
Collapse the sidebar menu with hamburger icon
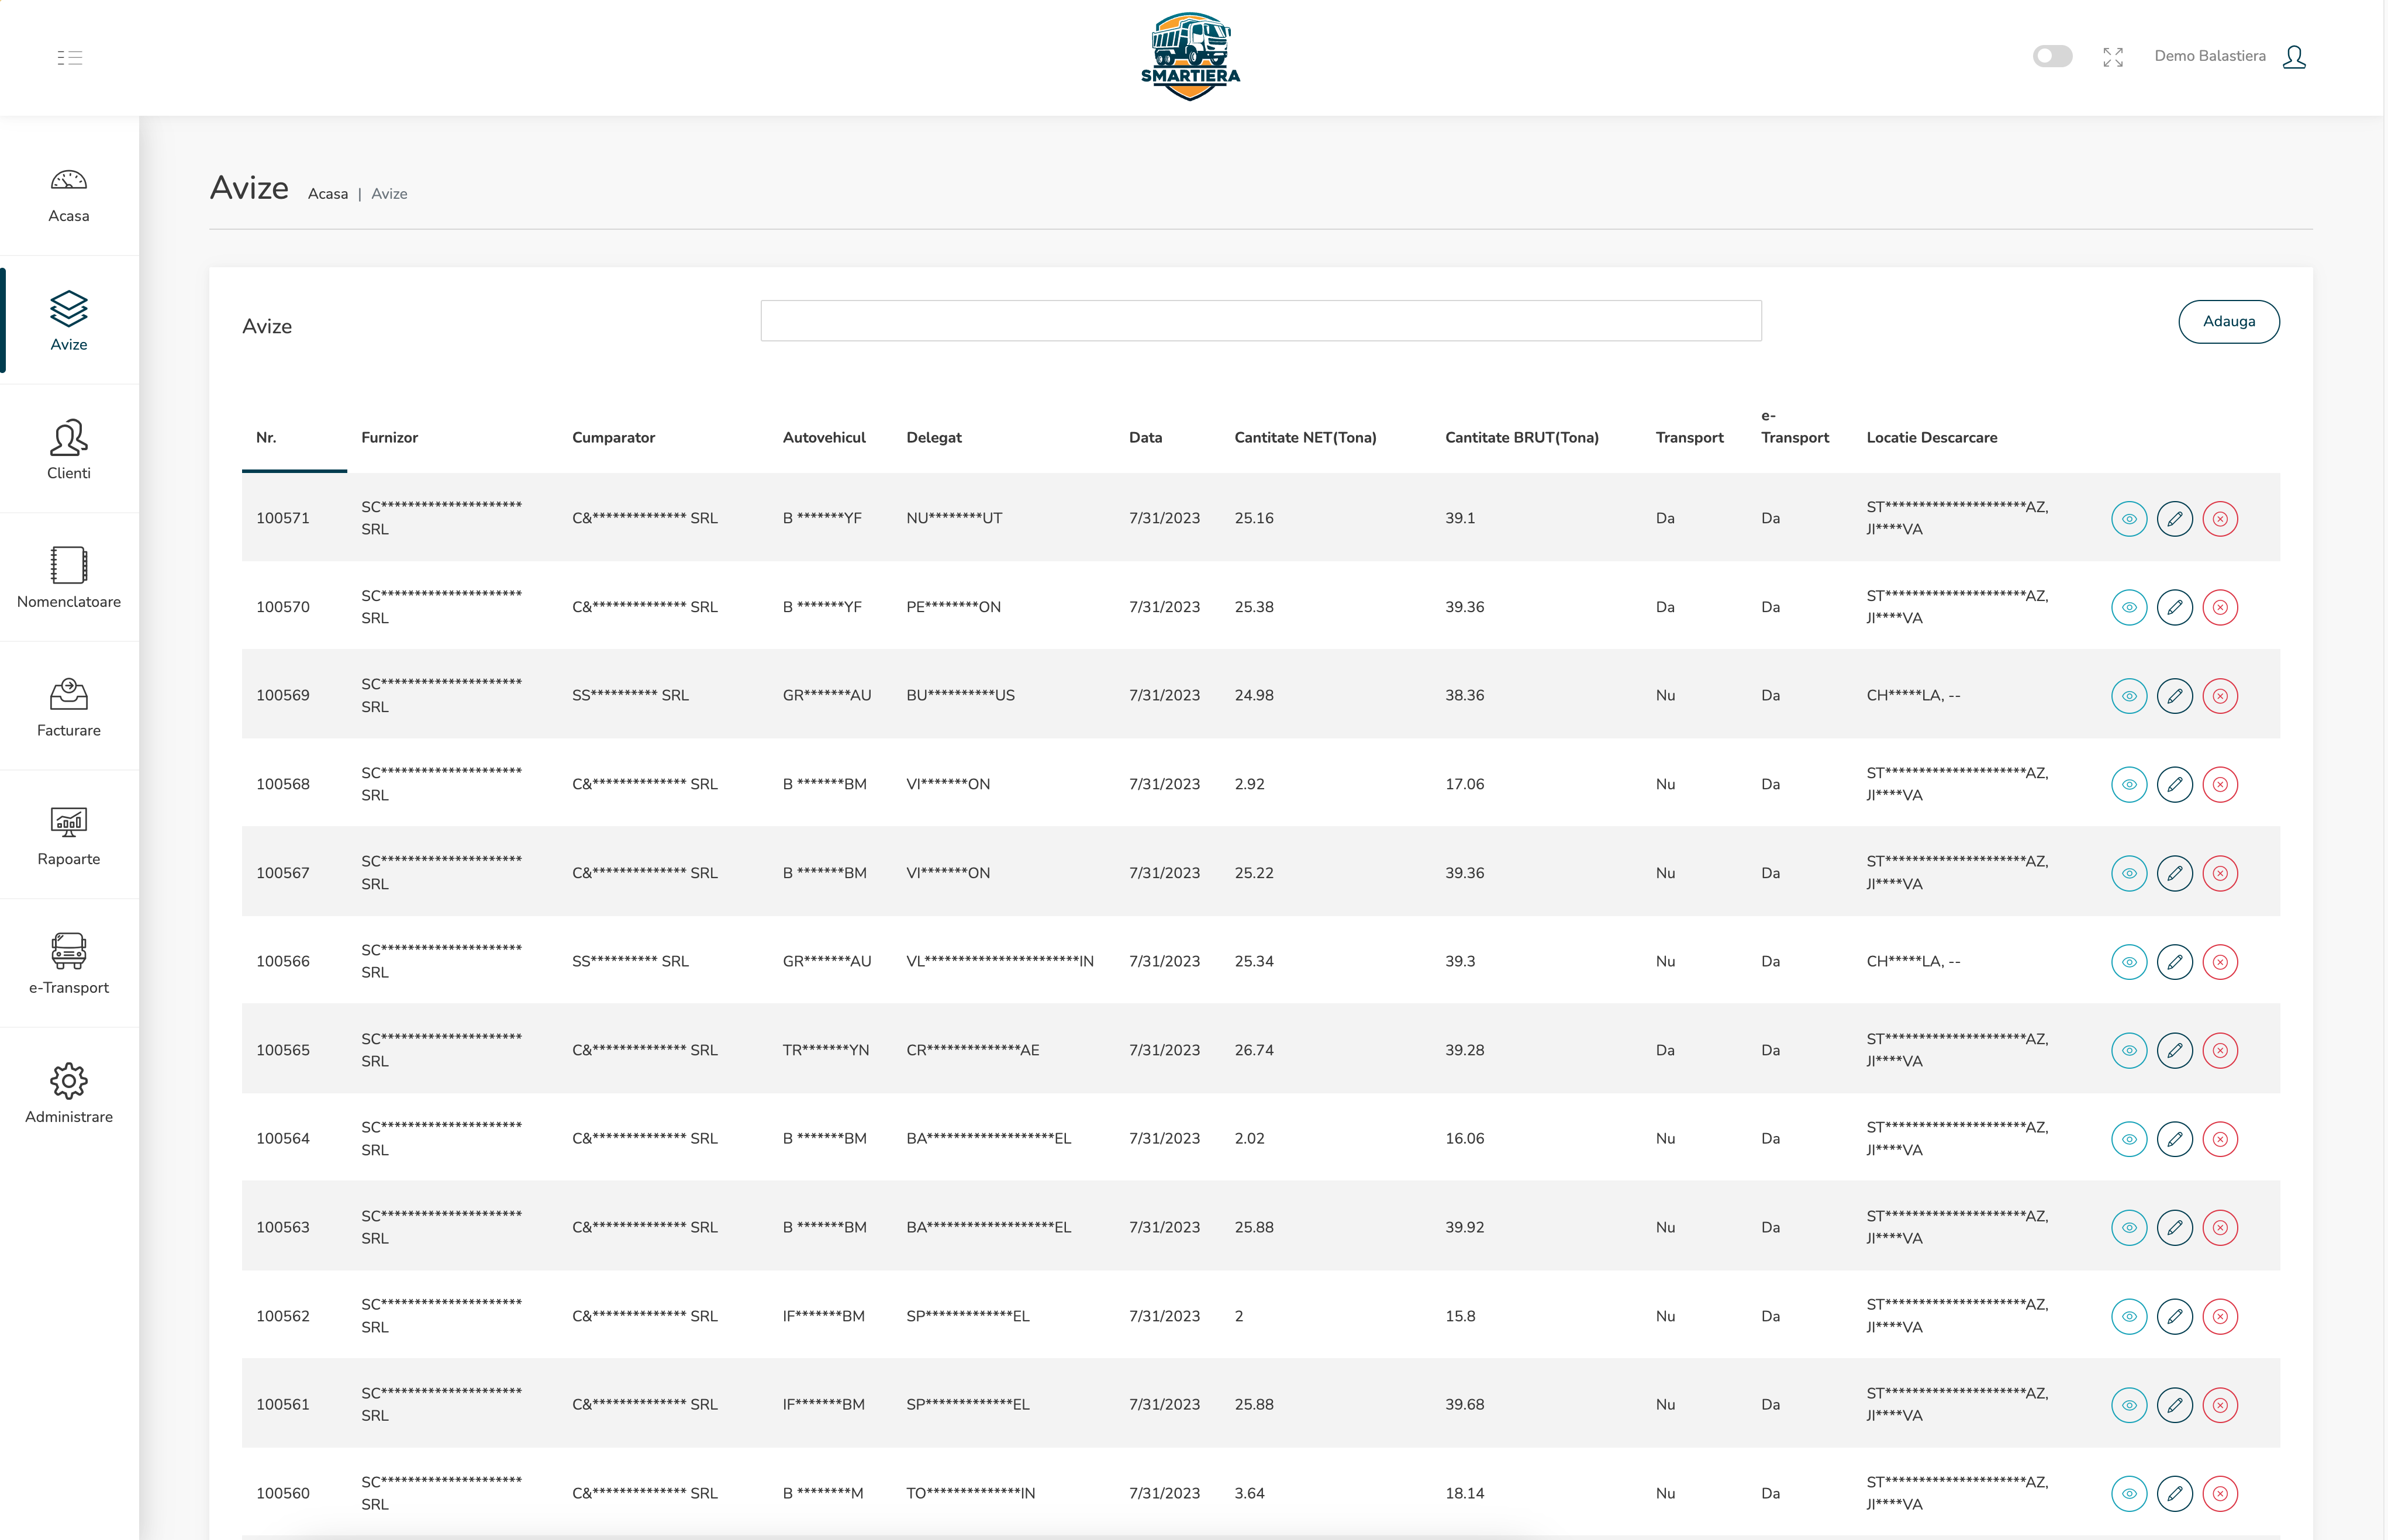pyautogui.click(x=69, y=57)
